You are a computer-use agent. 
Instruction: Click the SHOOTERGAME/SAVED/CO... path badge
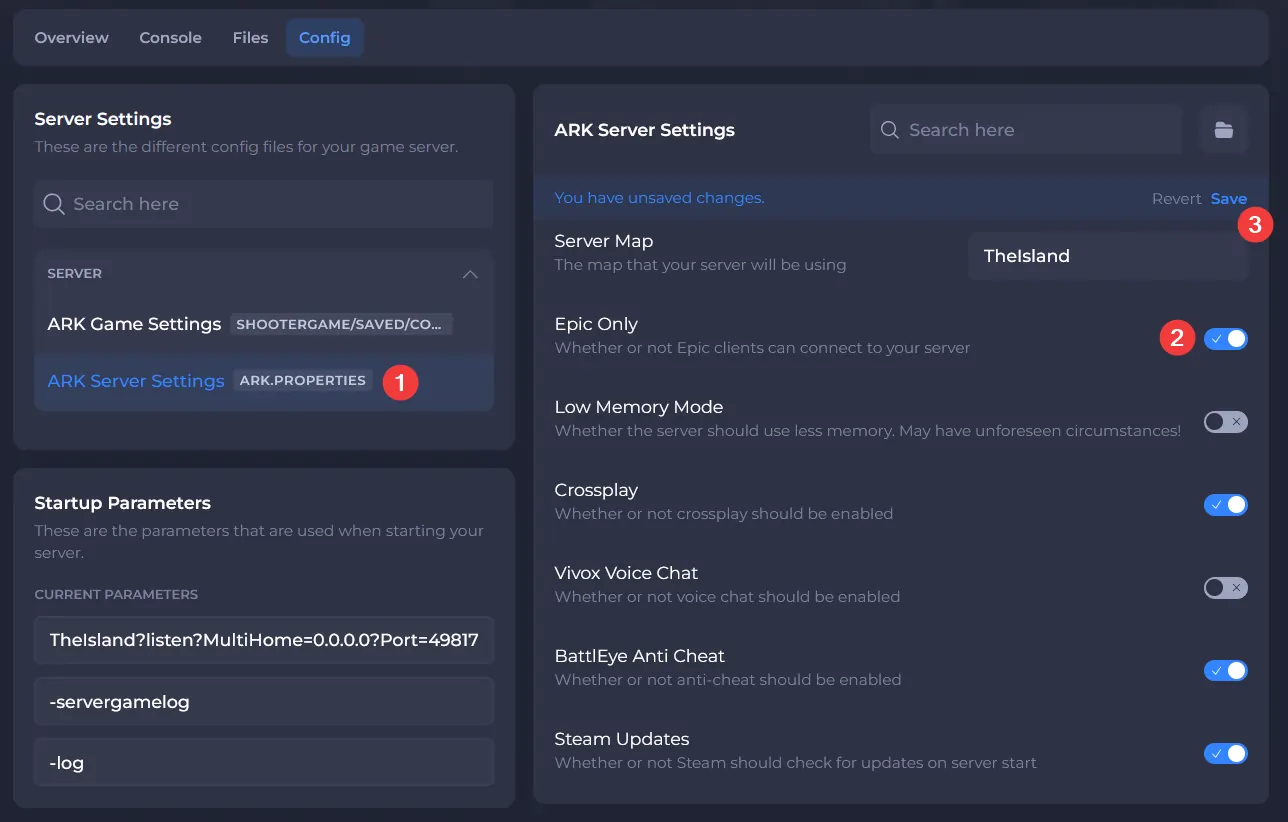point(341,324)
